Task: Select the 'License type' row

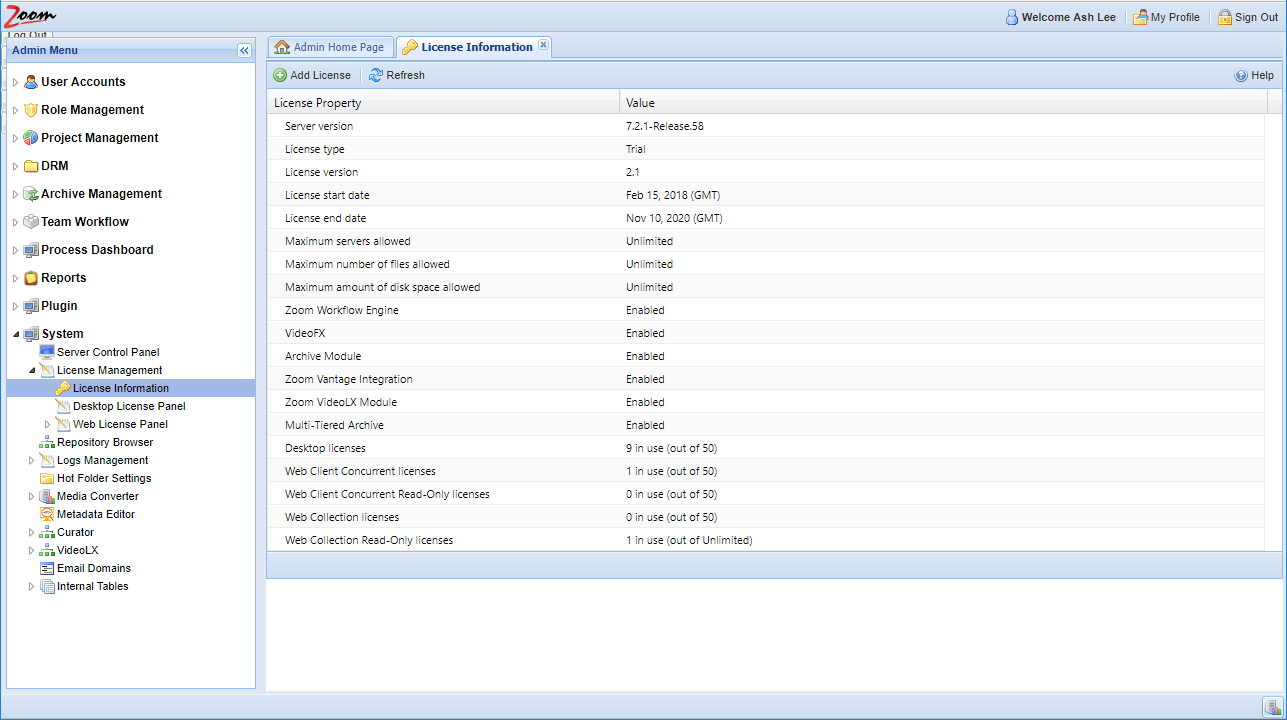Action: (766, 149)
